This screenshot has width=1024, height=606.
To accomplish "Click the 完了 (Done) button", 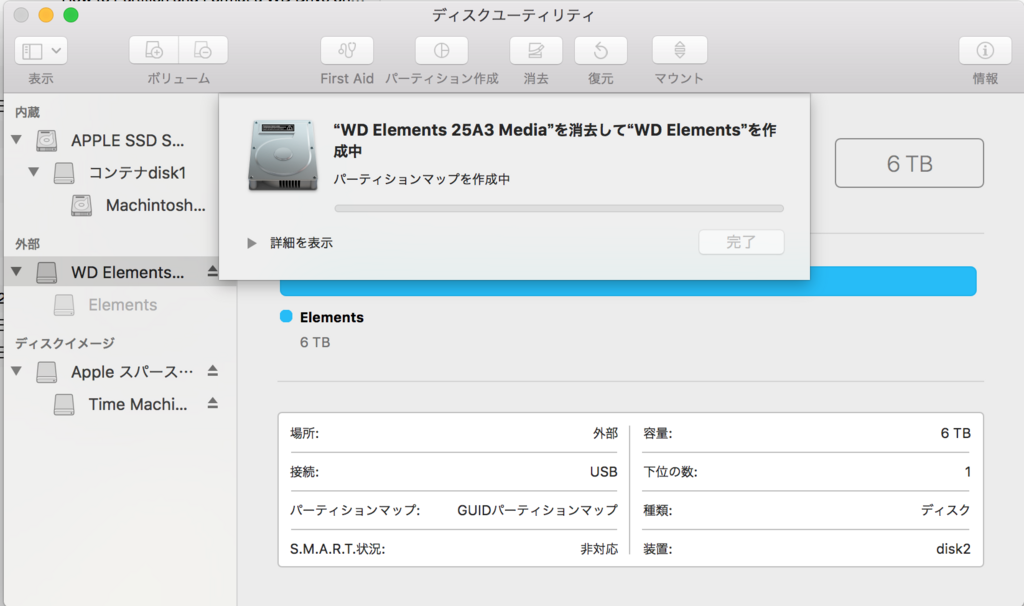I will pyautogui.click(x=741, y=242).
